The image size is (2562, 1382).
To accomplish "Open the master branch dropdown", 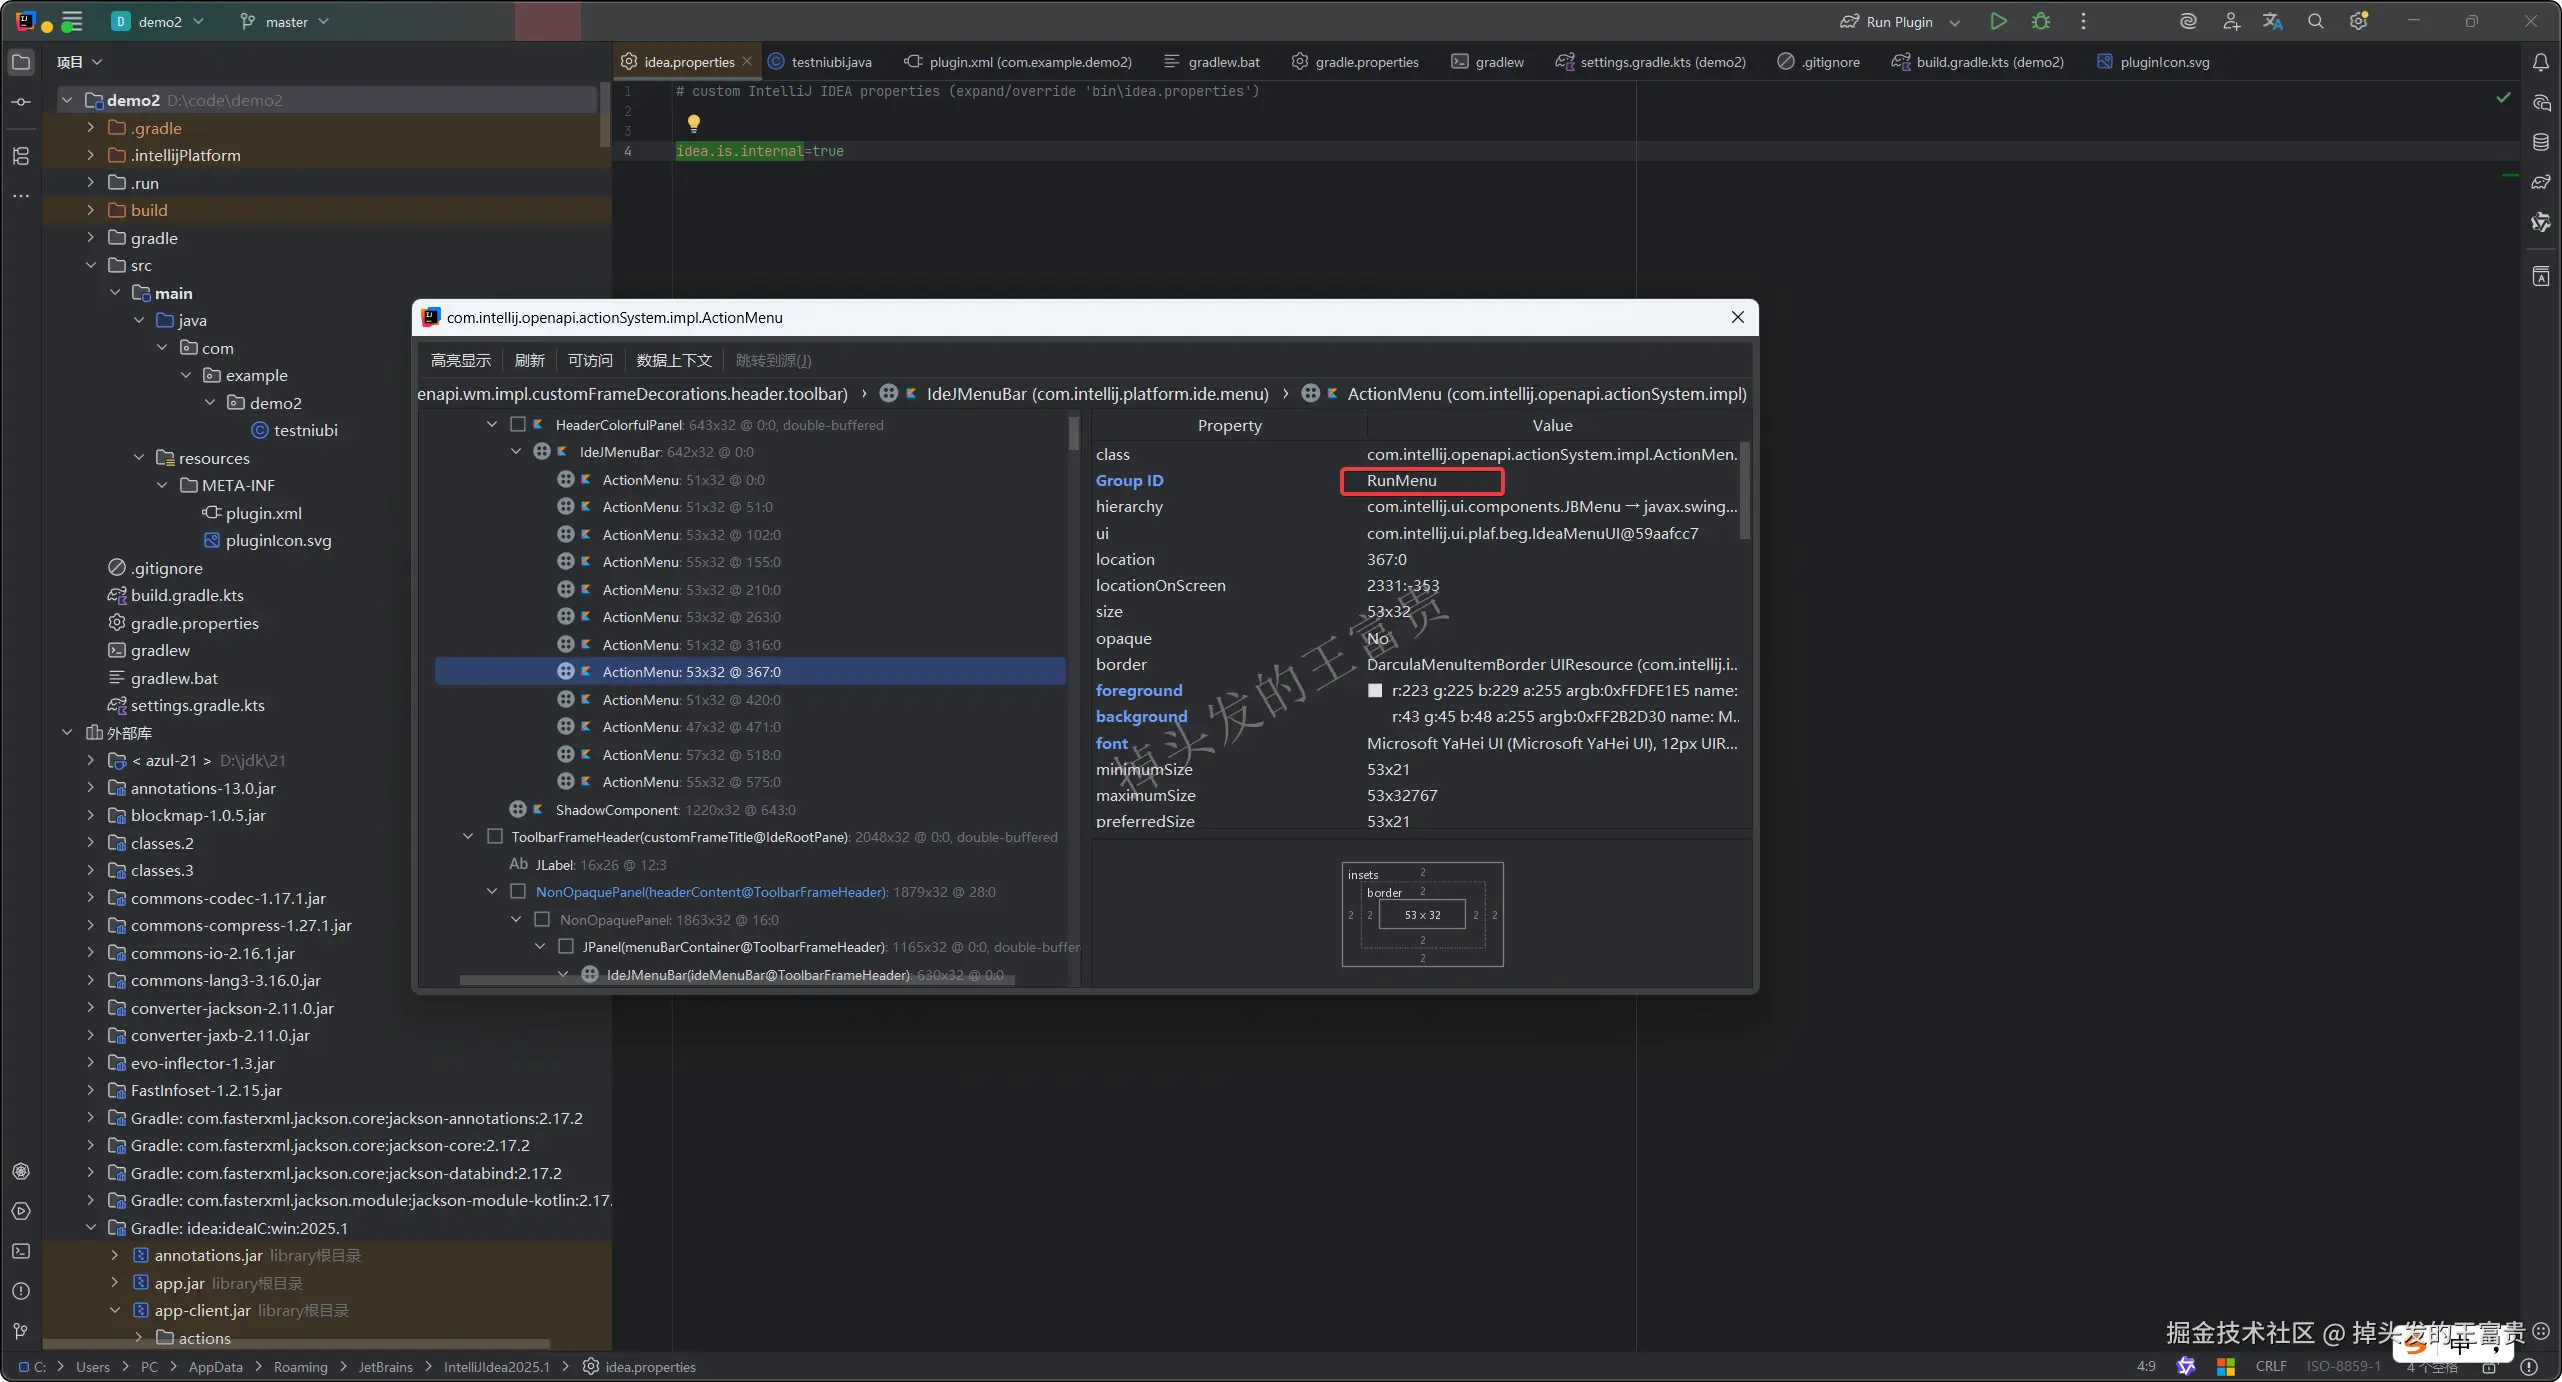I will click(285, 21).
